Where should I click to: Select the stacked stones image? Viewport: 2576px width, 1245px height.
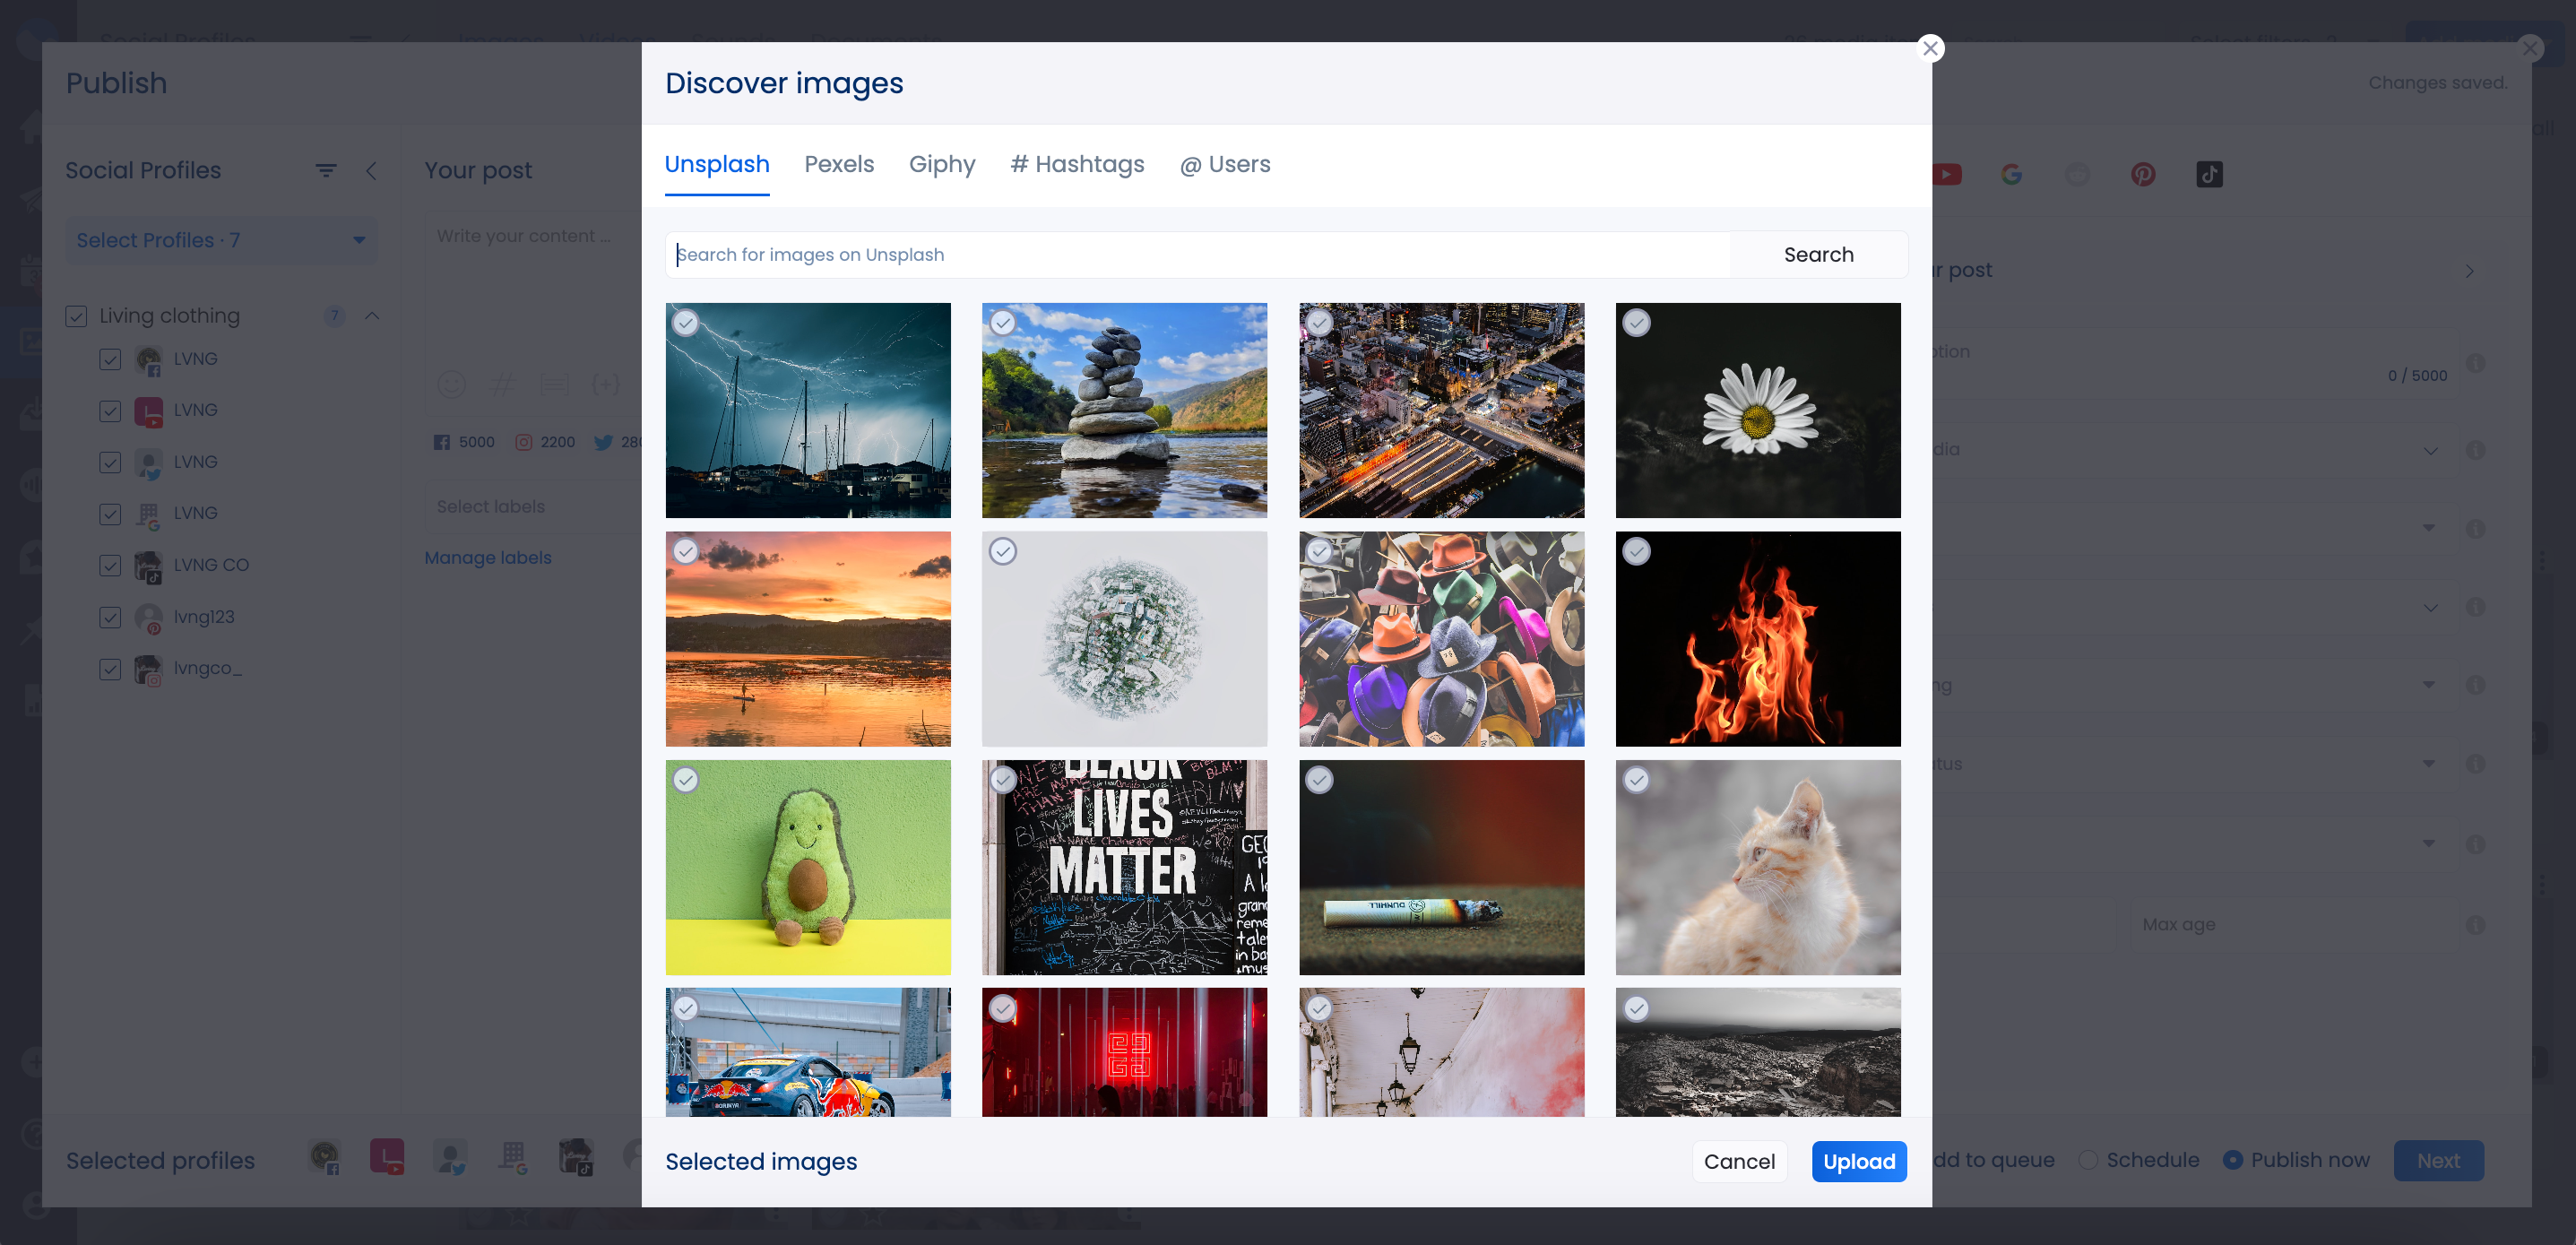1124,410
